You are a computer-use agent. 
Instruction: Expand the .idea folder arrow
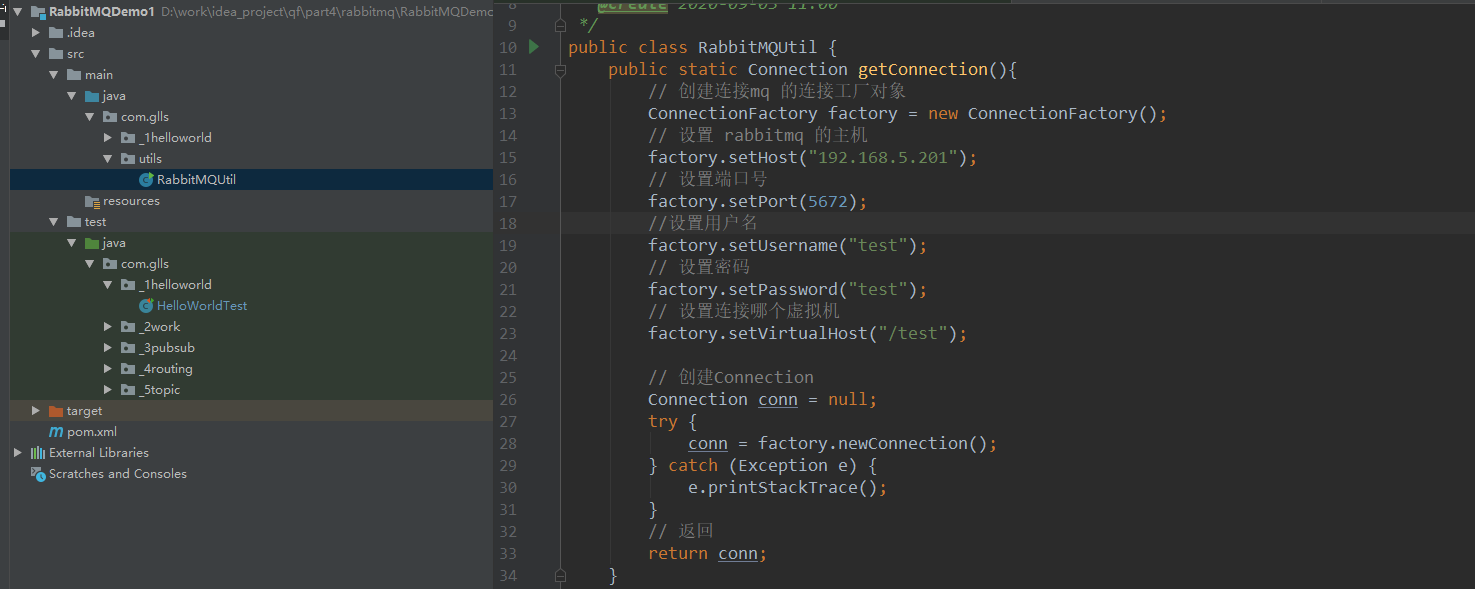click(x=36, y=33)
